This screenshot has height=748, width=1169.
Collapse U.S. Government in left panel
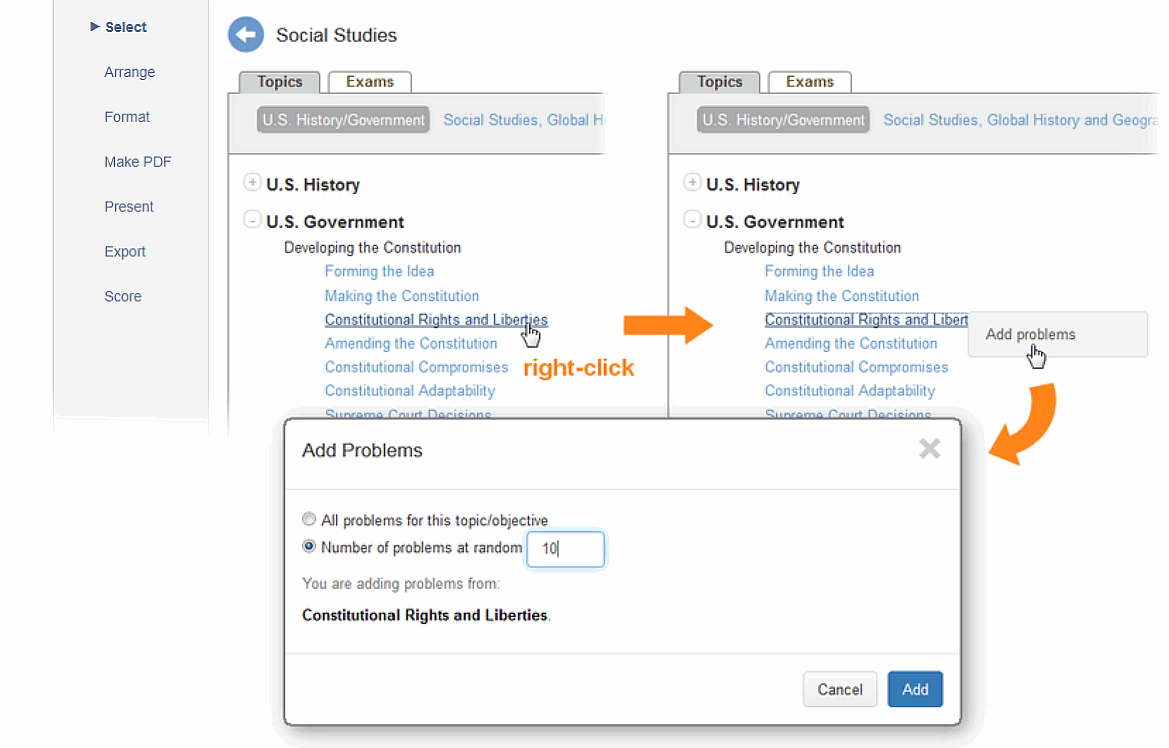point(252,219)
